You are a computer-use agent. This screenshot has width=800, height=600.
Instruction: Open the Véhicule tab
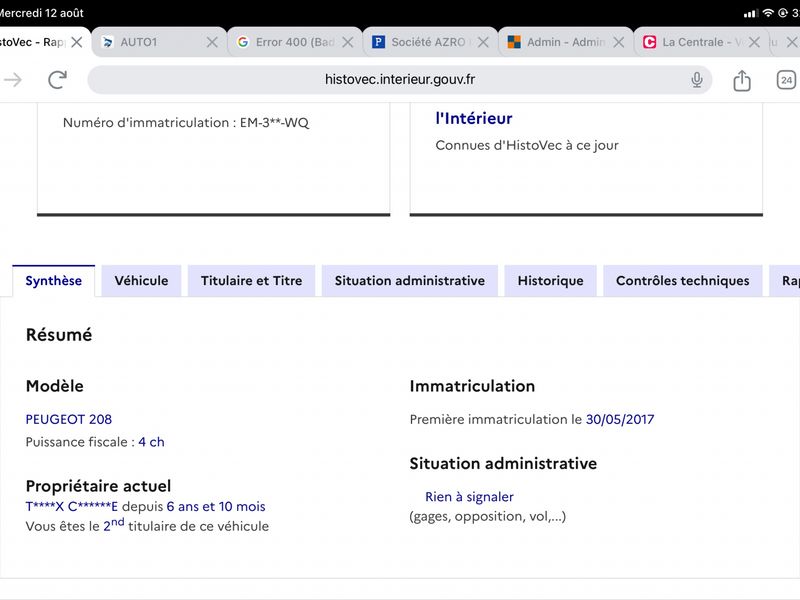(x=141, y=281)
